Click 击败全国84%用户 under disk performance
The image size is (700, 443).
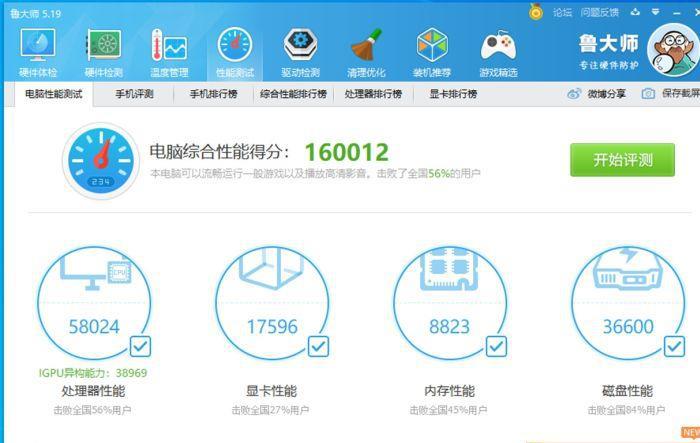coord(626,410)
